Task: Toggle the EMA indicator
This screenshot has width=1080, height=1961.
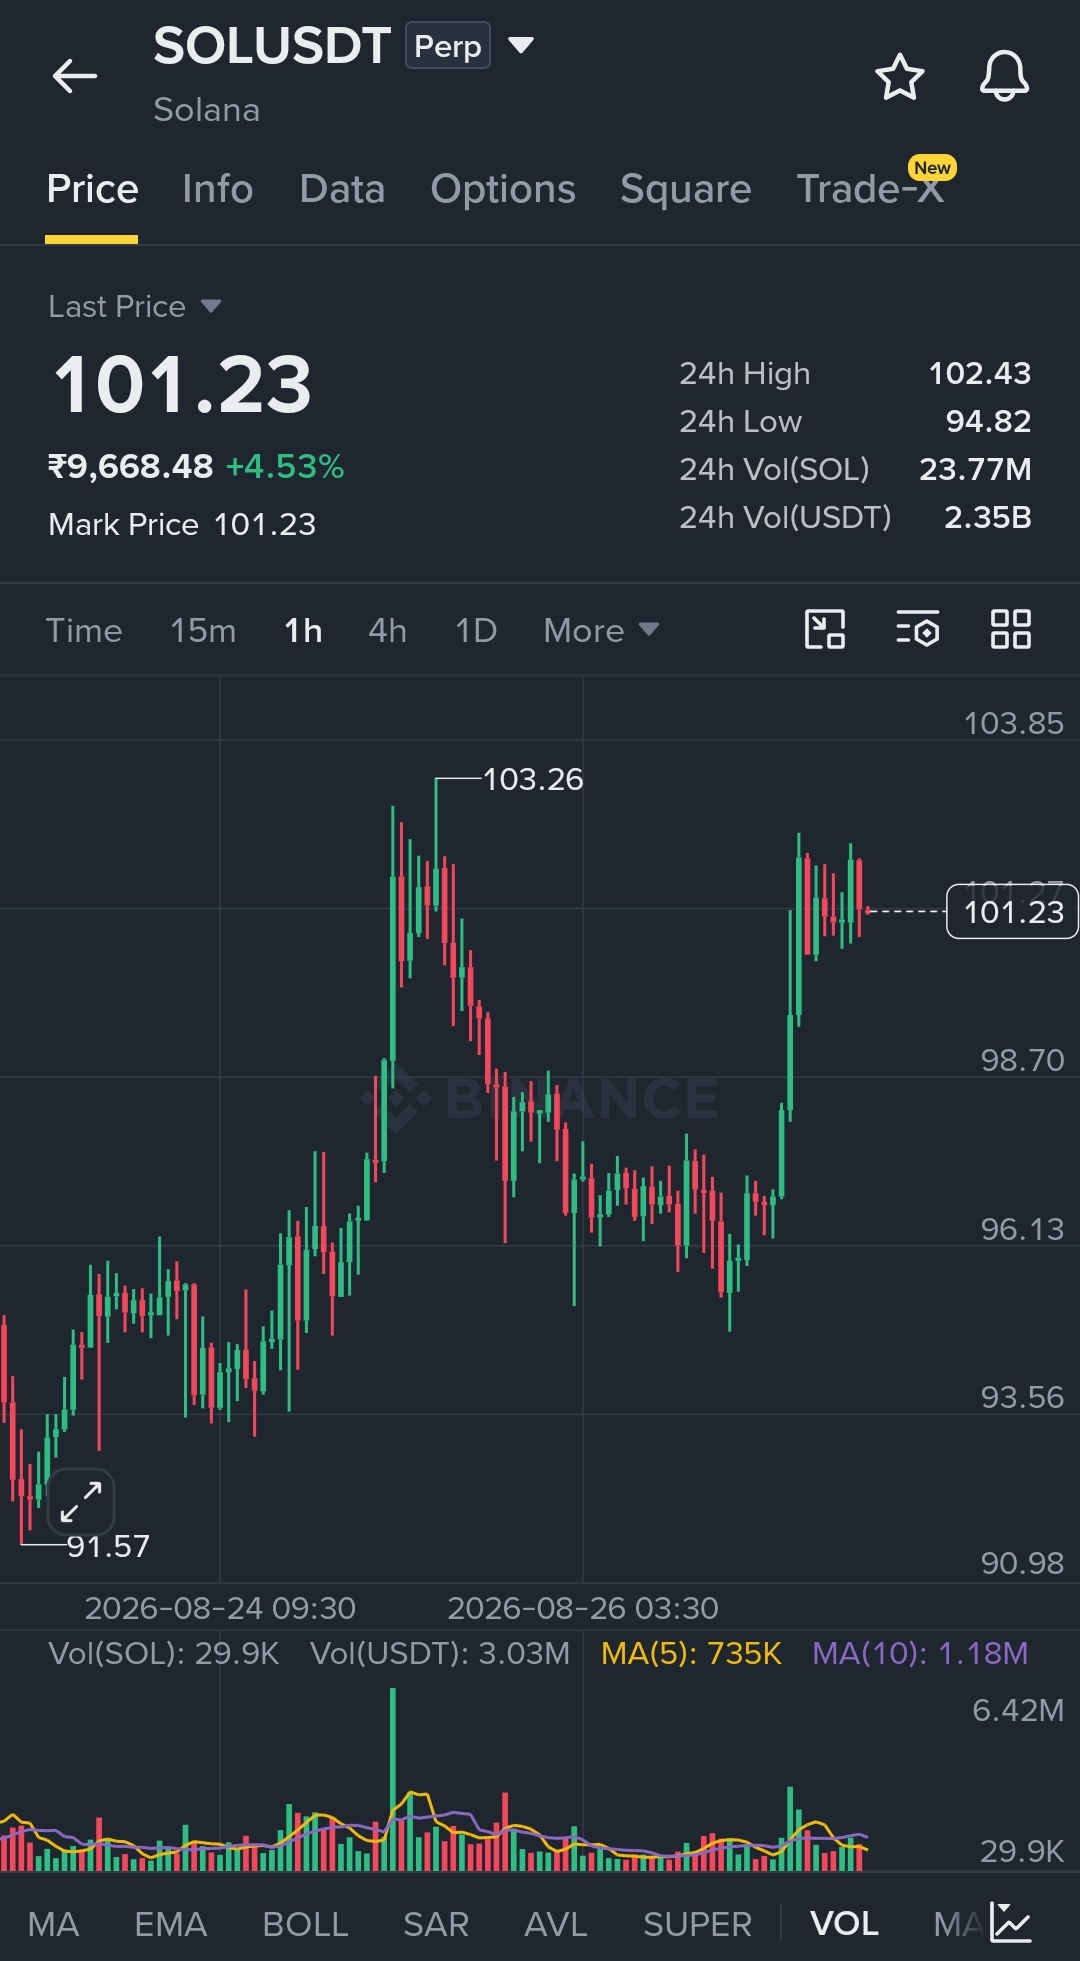Action: (171, 1924)
